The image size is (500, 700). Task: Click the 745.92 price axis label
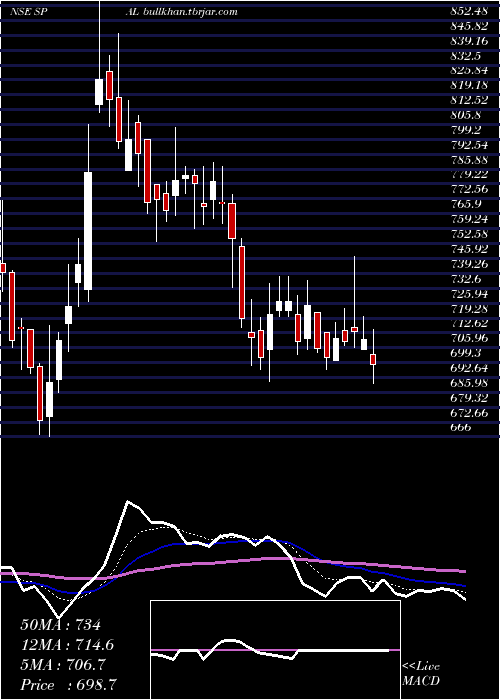468,249
